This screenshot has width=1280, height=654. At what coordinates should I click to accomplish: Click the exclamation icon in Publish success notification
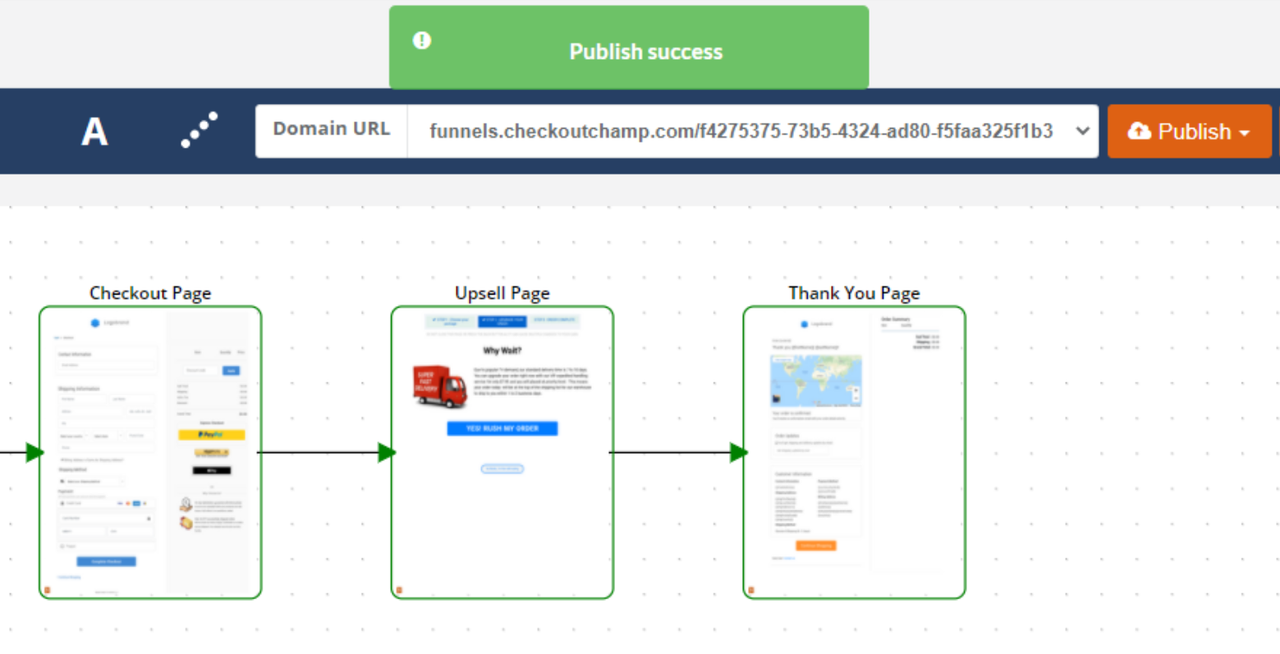[x=422, y=40]
